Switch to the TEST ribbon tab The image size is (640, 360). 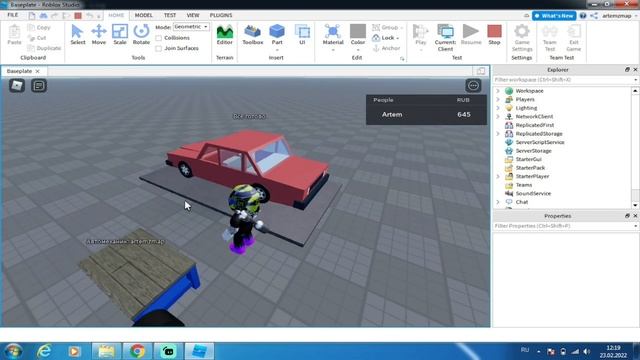(x=170, y=15)
